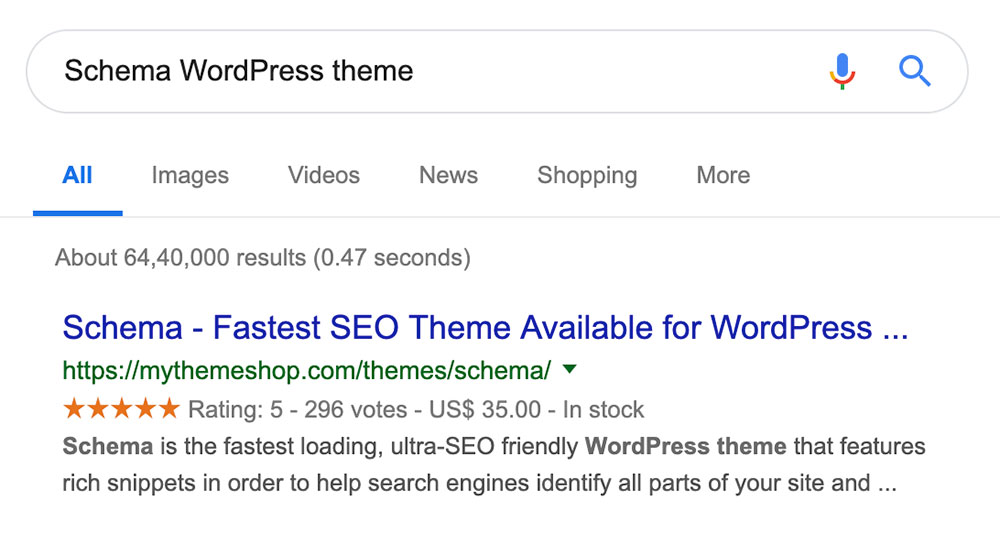Submit the query with the magnifier icon
The width and height of the screenshot is (1000, 544).
pyautogui.click(x=915, y=71)
